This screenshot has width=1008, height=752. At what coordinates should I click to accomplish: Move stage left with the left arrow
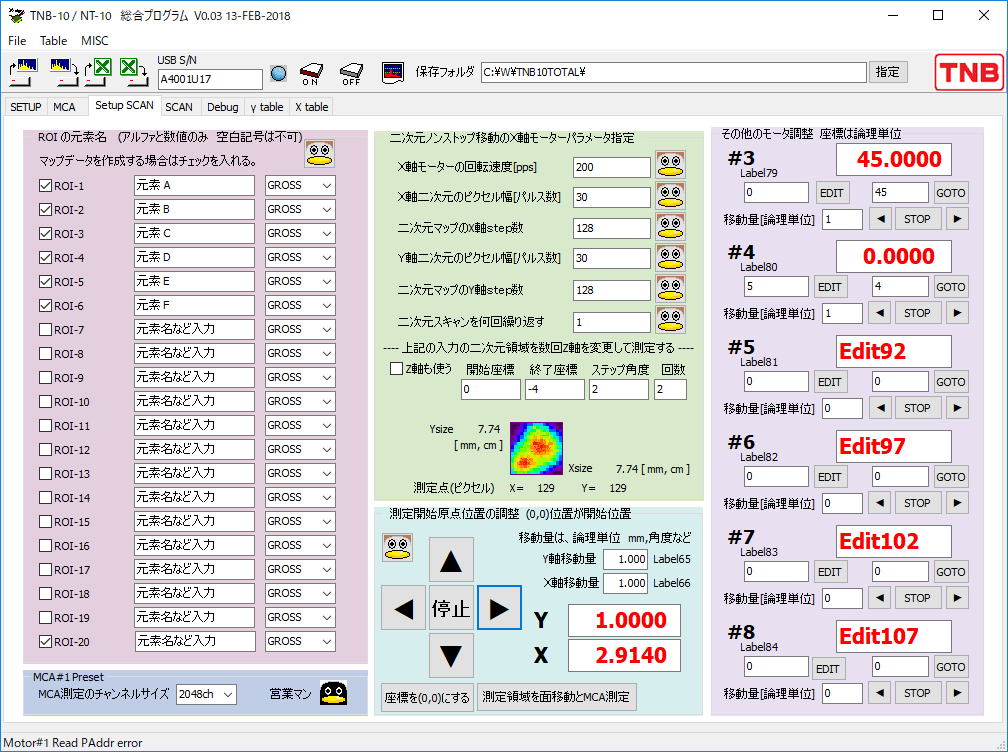404,608
